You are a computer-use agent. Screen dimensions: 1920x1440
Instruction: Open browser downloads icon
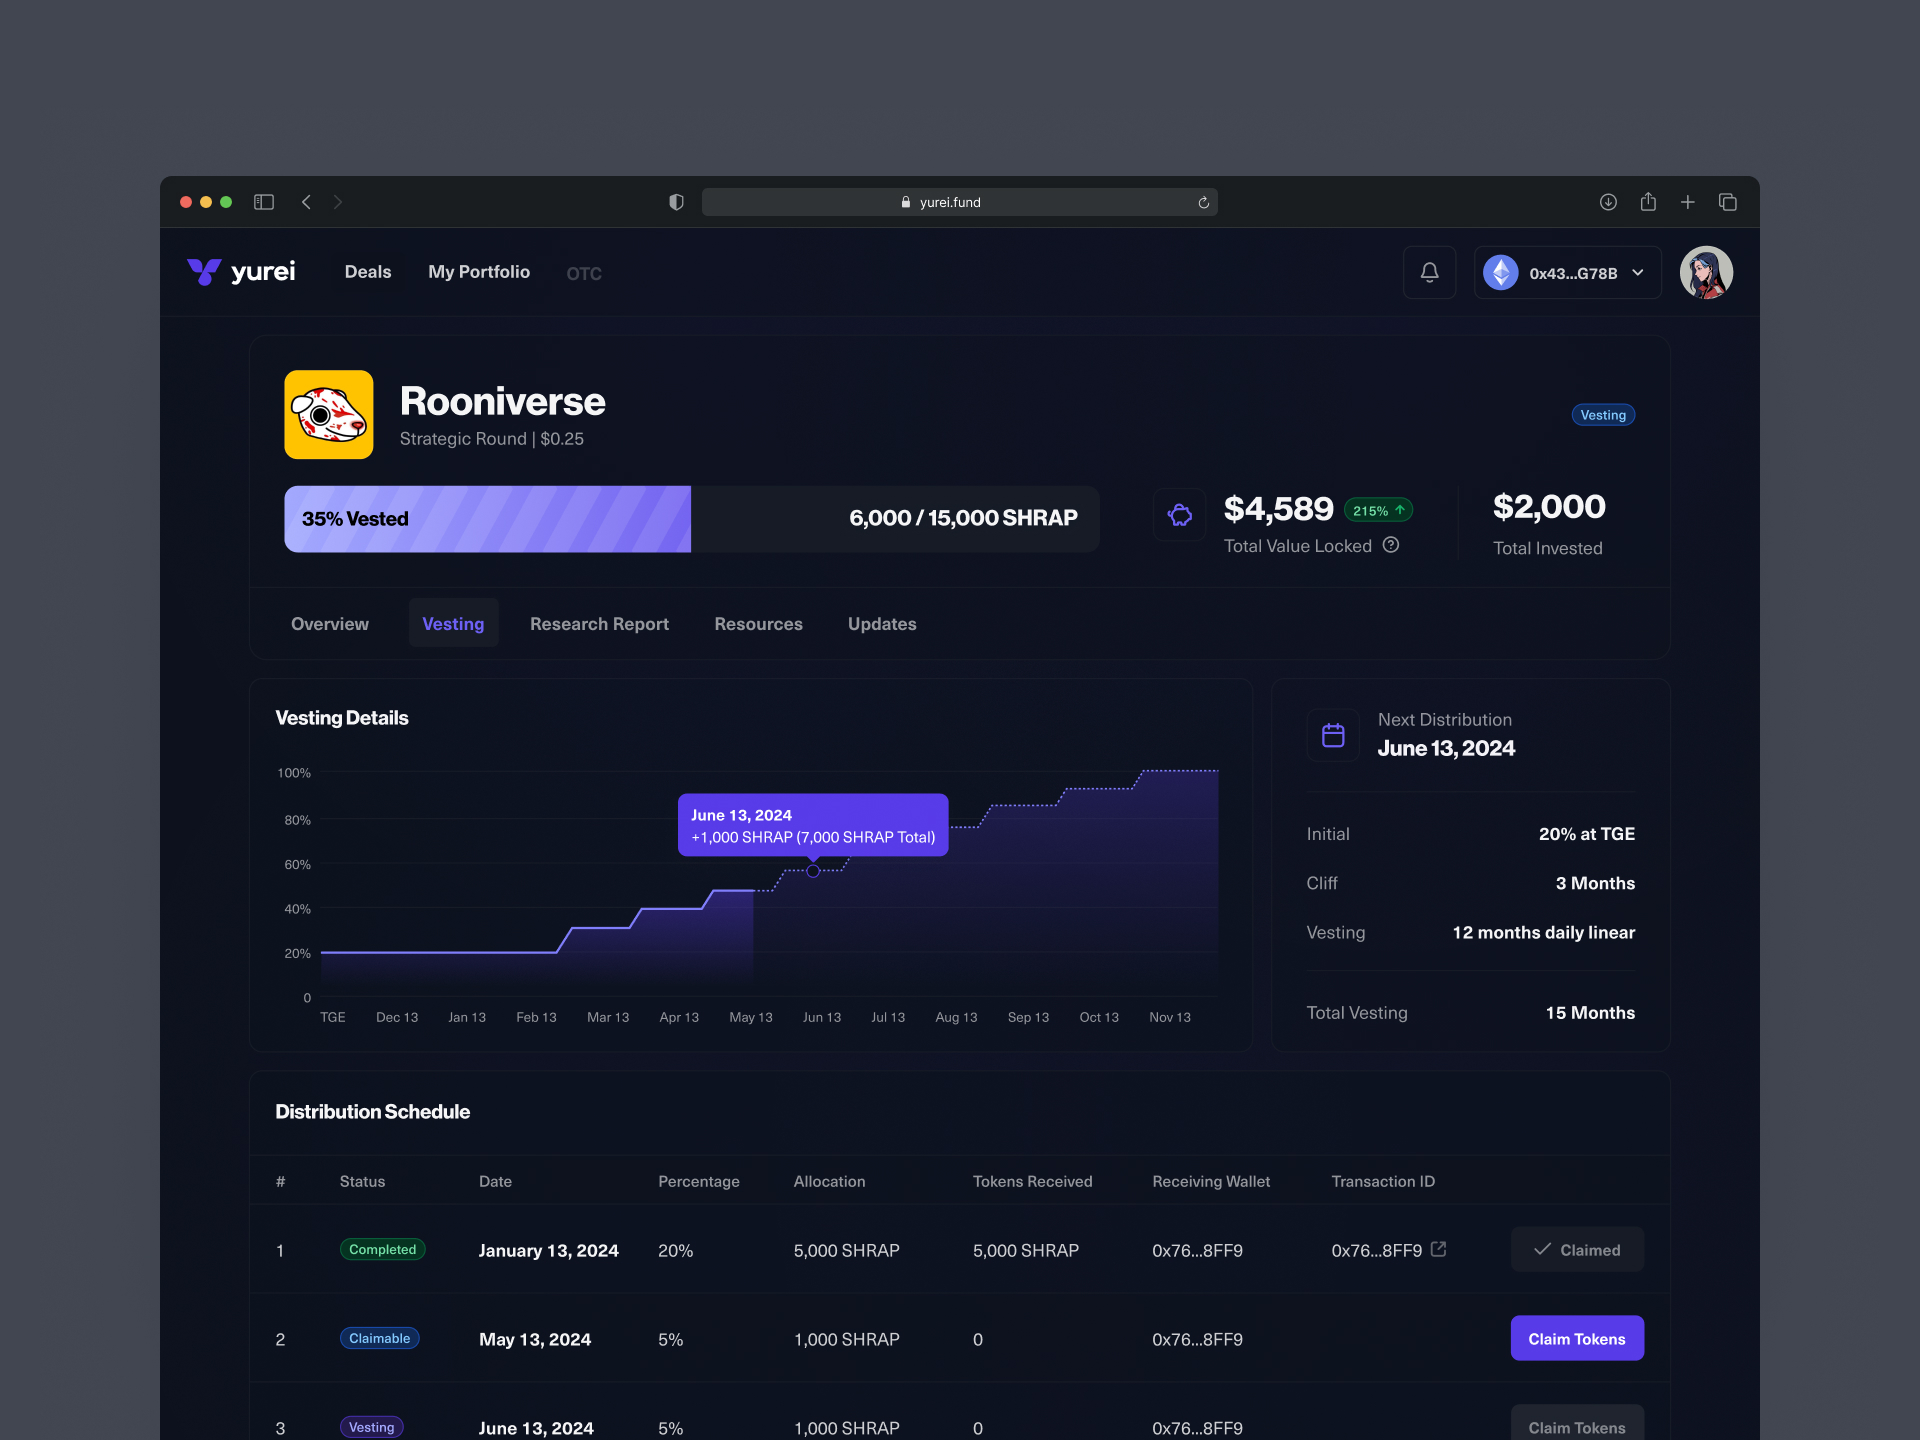tap(1608, 202)
